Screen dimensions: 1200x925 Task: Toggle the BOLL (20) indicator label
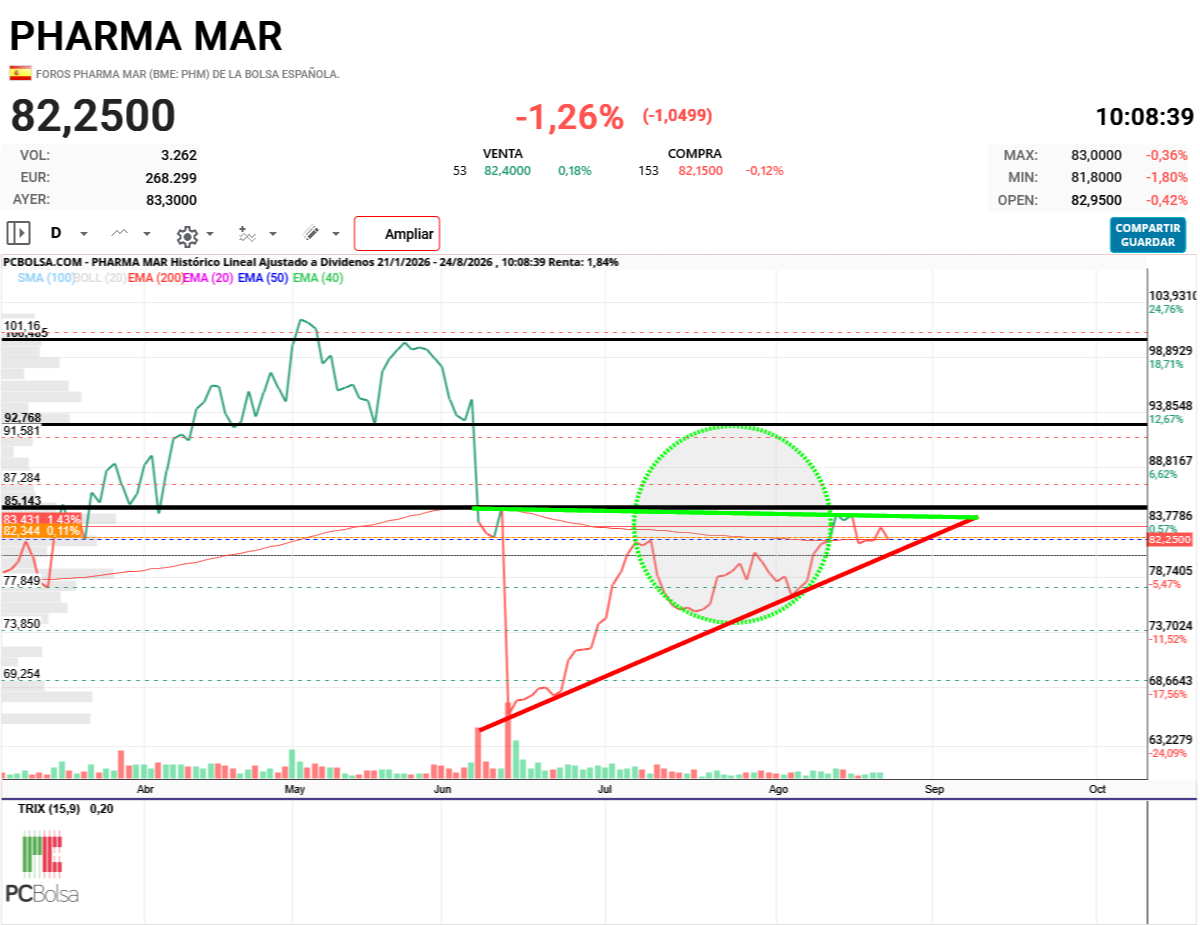[x=100, y=278]
